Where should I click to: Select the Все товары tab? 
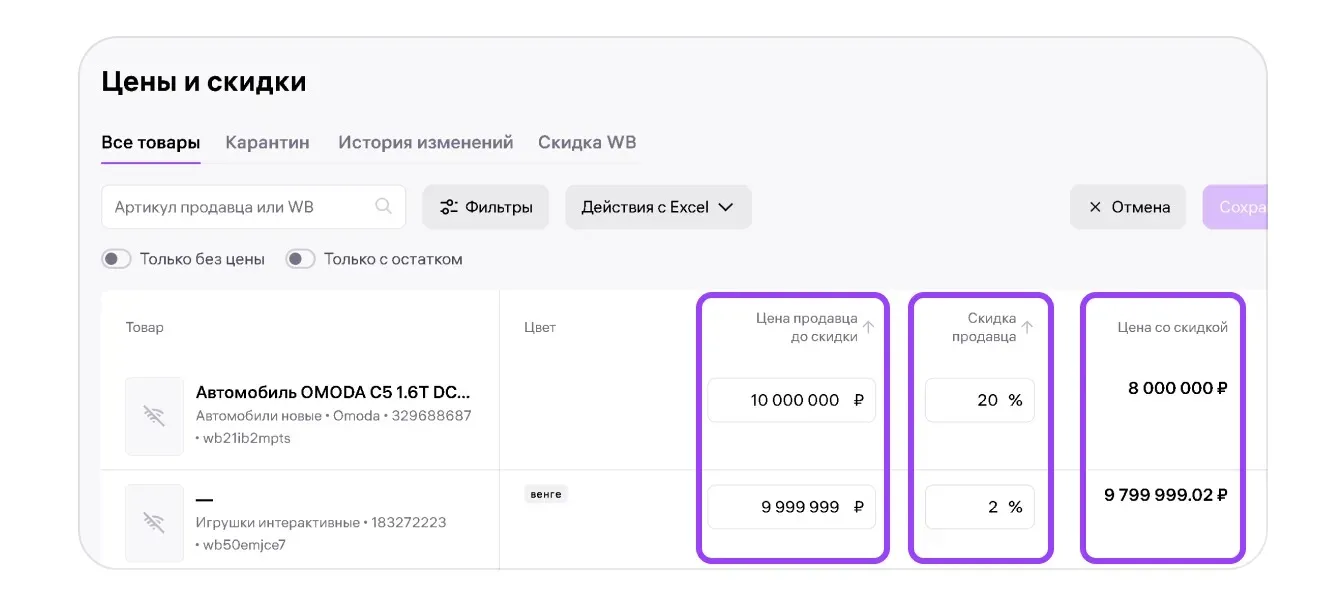150,142
